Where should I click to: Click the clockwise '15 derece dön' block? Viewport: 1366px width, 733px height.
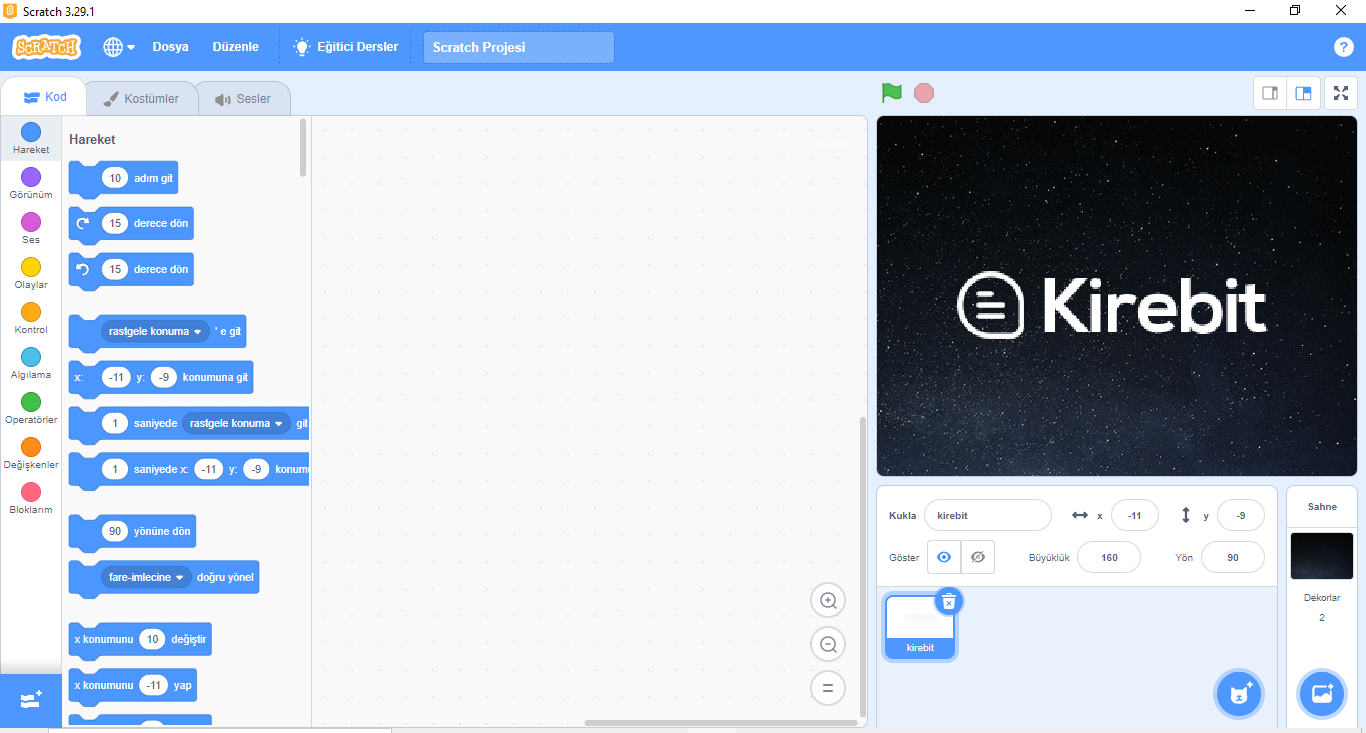tap(131, 223)
